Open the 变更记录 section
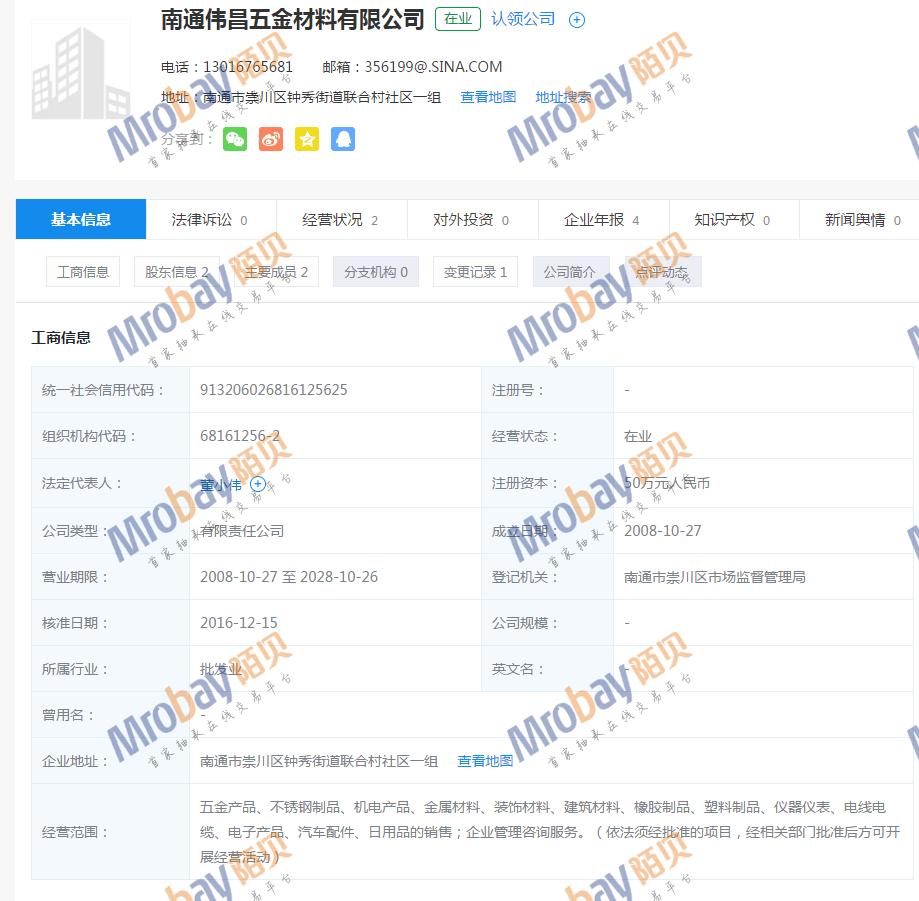This screenshot has height=901, width=919. click(475, 272)
